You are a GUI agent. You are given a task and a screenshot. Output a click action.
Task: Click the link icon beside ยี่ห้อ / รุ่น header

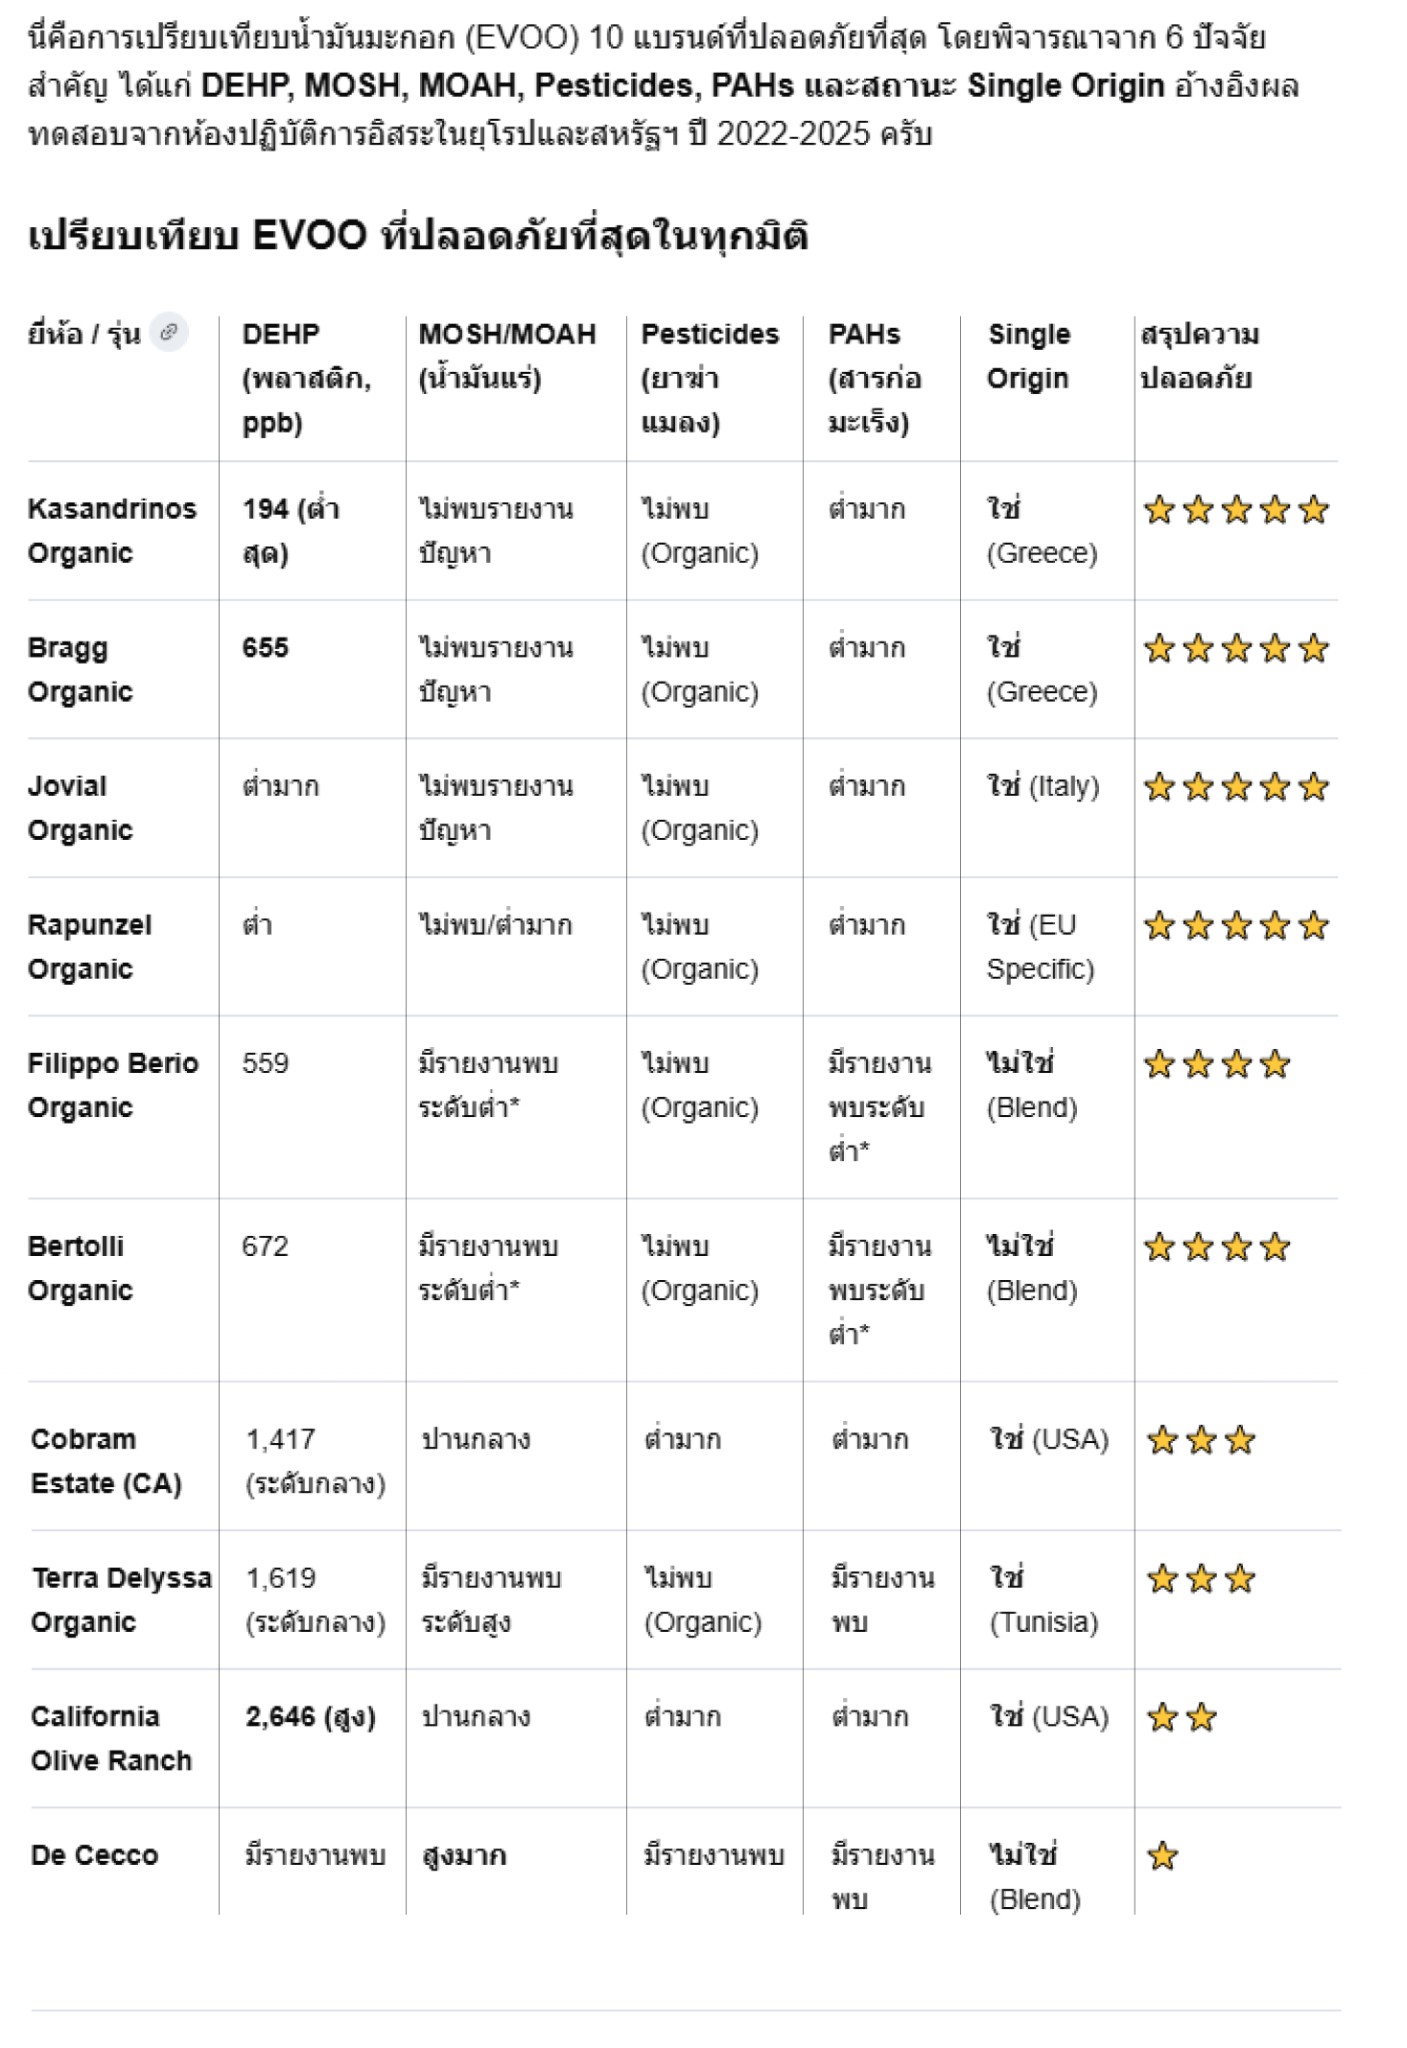coord(169,333)
